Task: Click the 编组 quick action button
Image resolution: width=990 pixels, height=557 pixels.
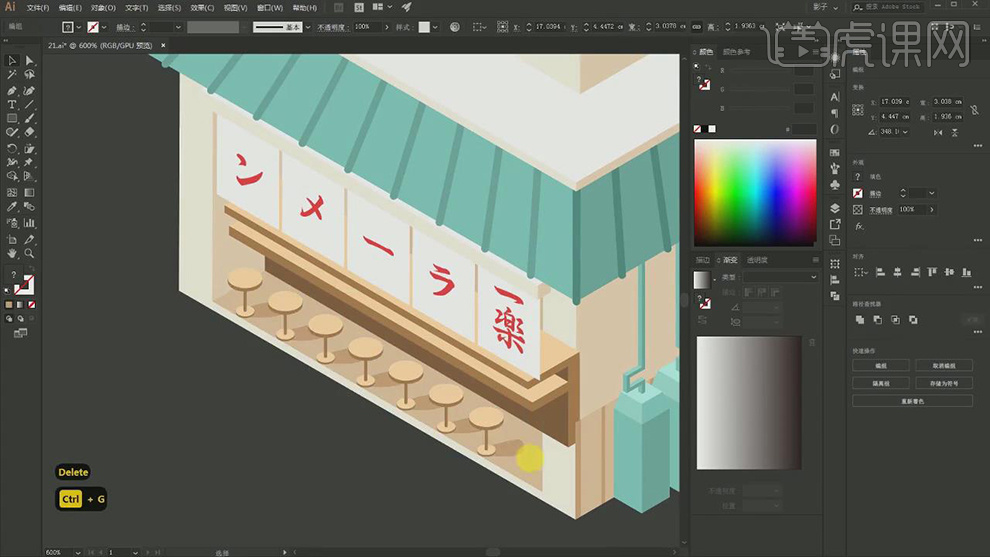Action: pos(881,366)
